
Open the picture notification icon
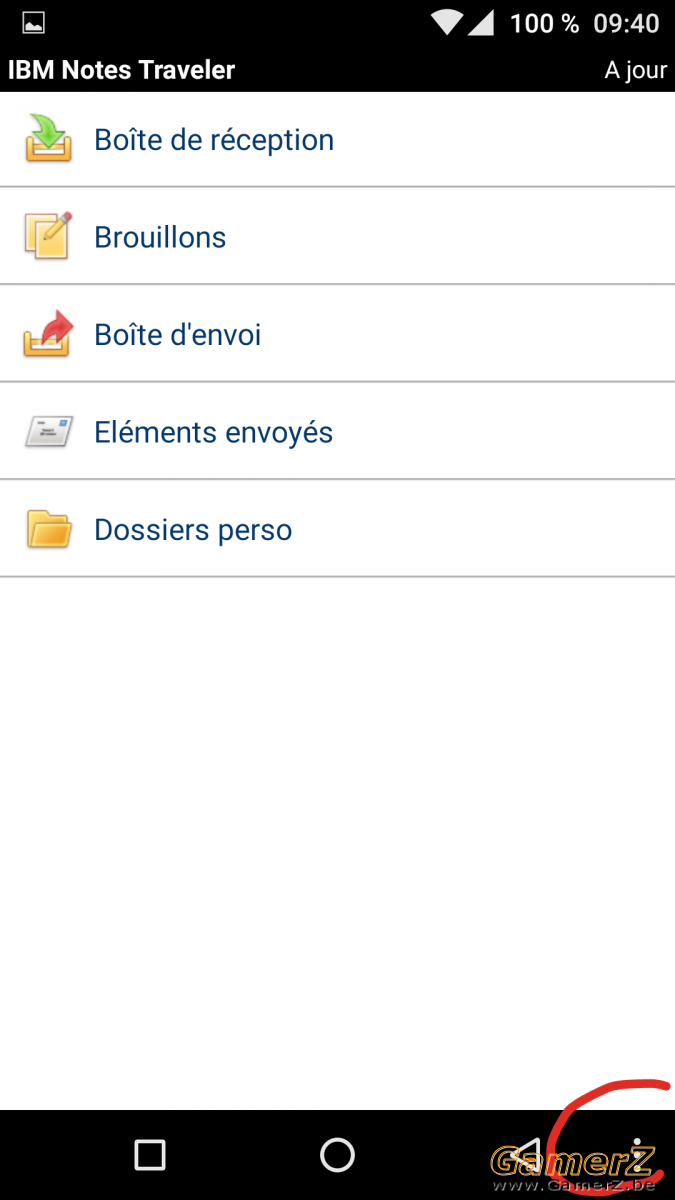[34, 22]
